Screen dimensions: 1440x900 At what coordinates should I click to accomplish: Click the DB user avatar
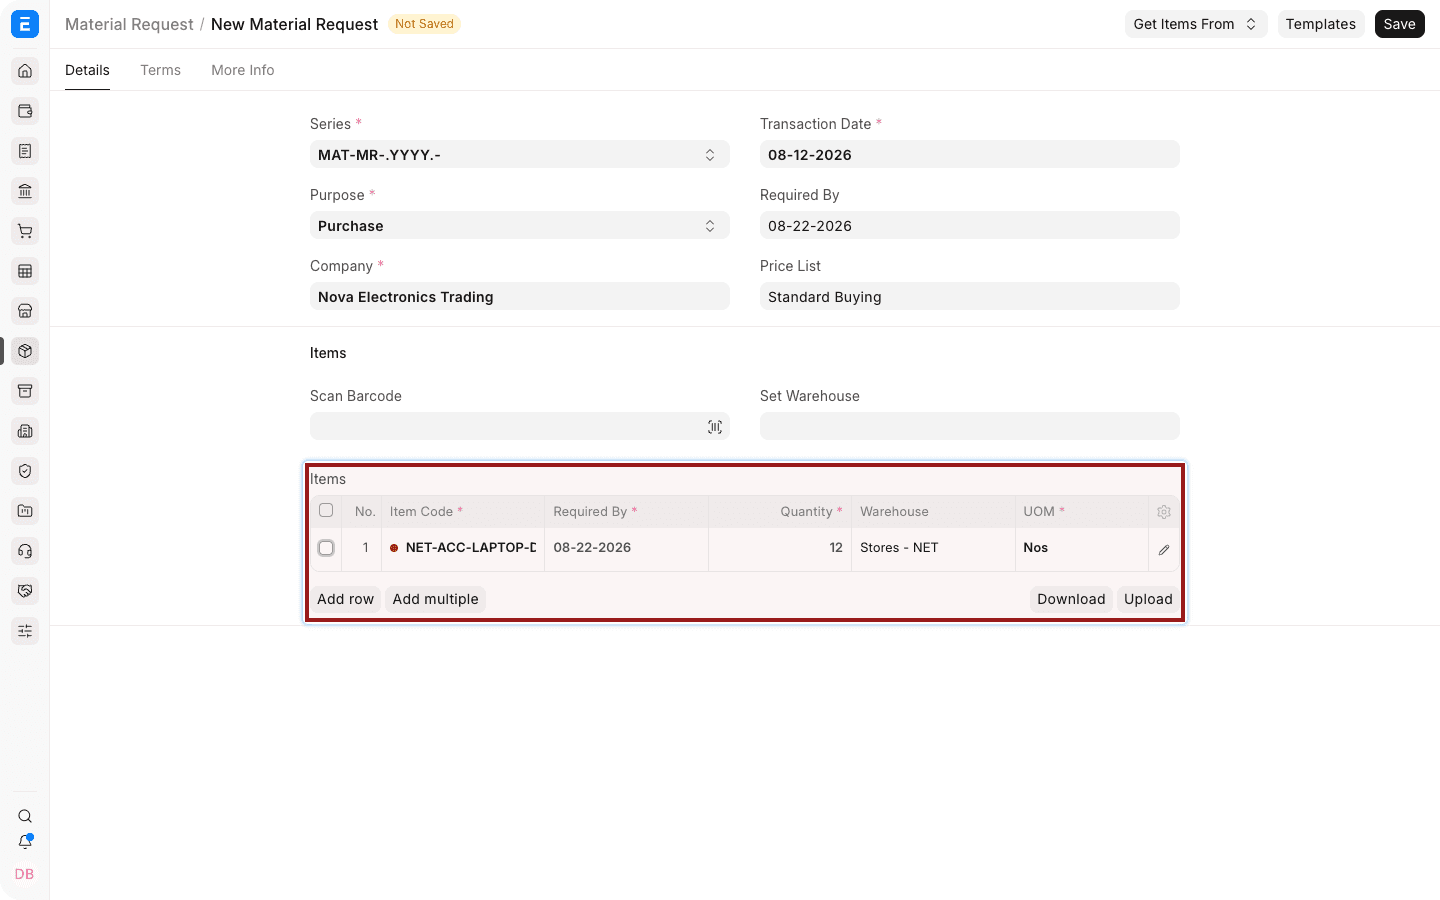25,874
